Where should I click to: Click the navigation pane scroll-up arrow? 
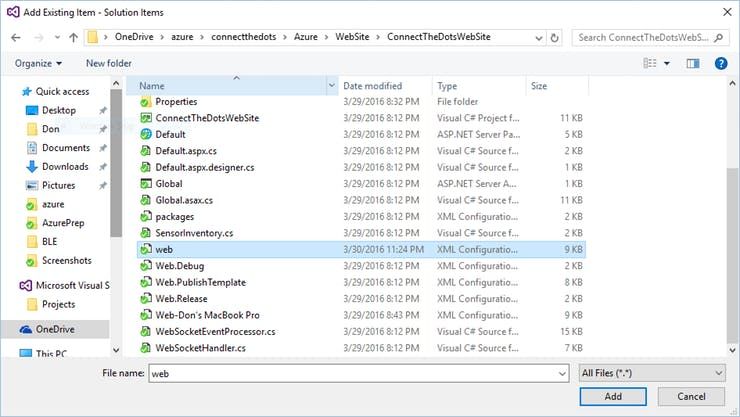[x=116, y=83]
